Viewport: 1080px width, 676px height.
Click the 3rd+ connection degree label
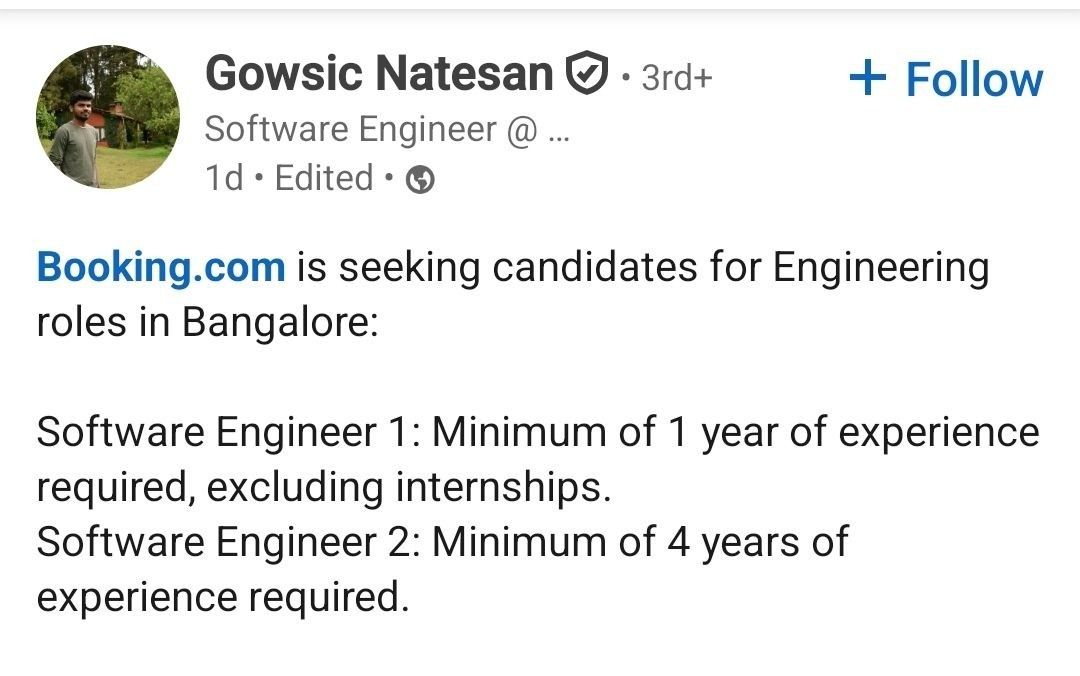[676, 78]
